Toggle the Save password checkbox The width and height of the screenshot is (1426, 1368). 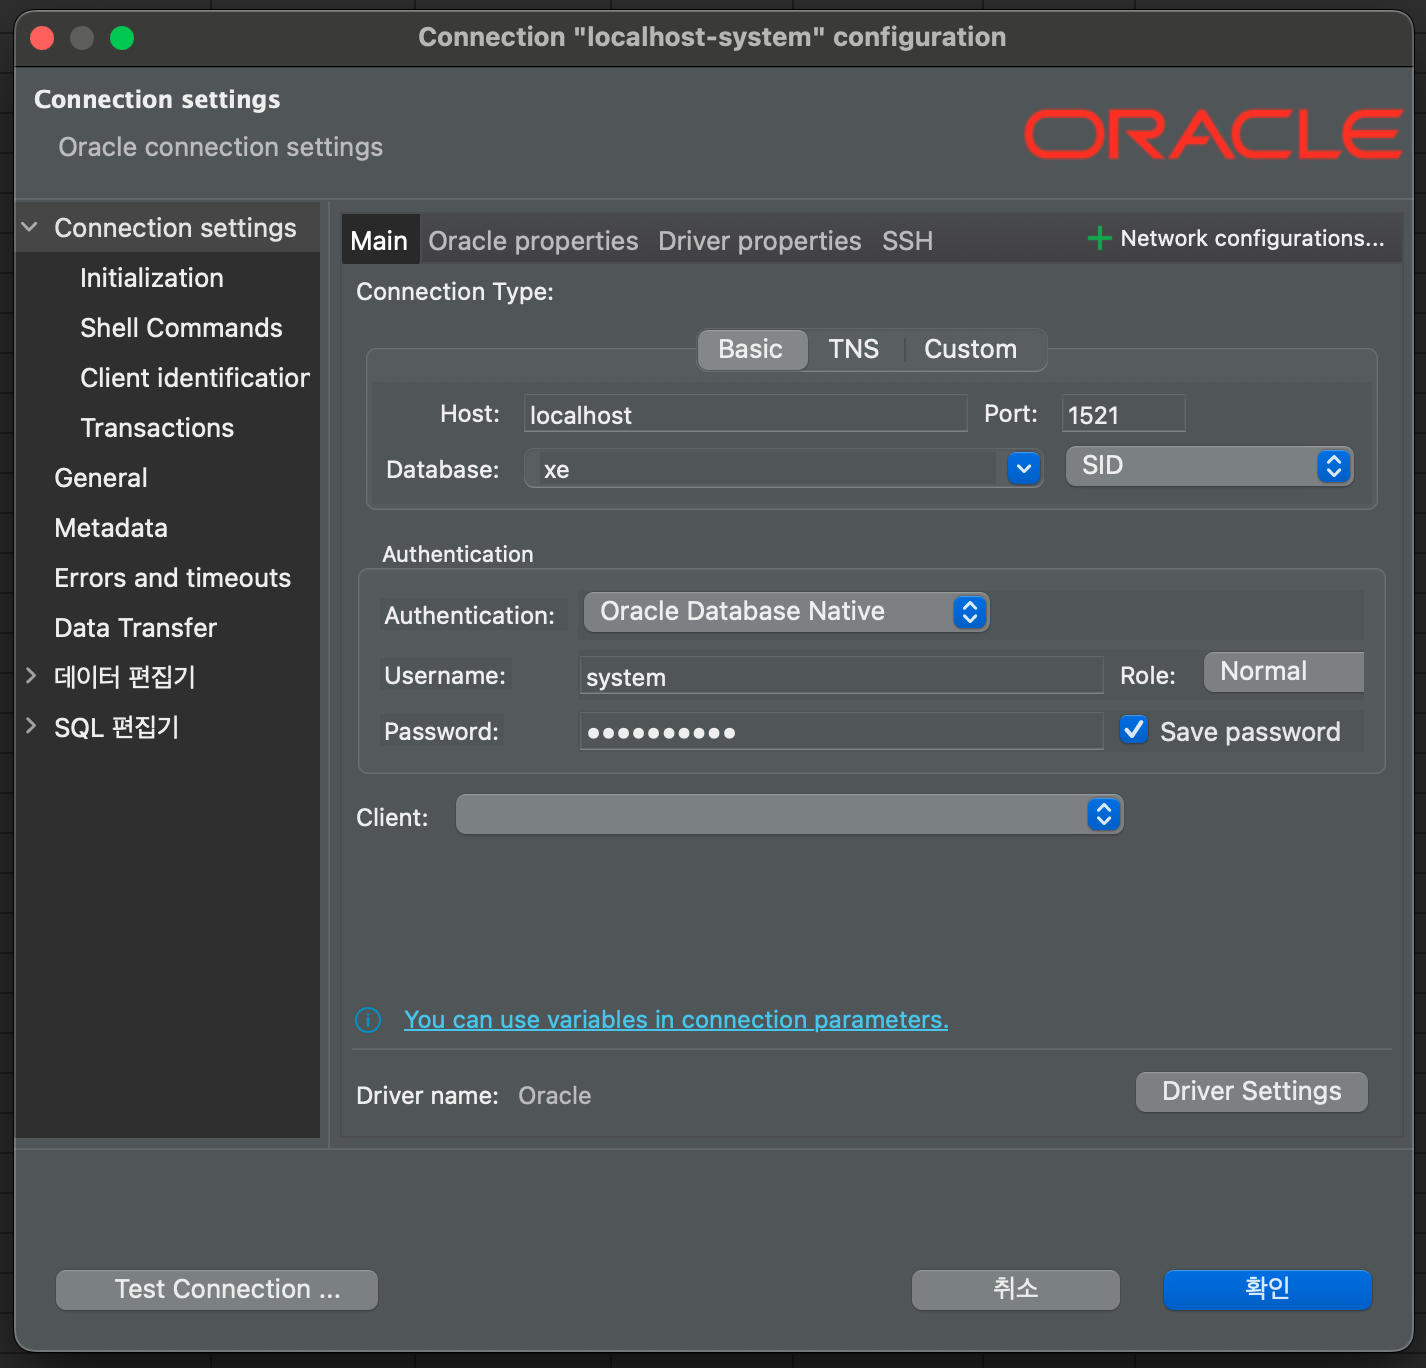(x=1134, y=730)
